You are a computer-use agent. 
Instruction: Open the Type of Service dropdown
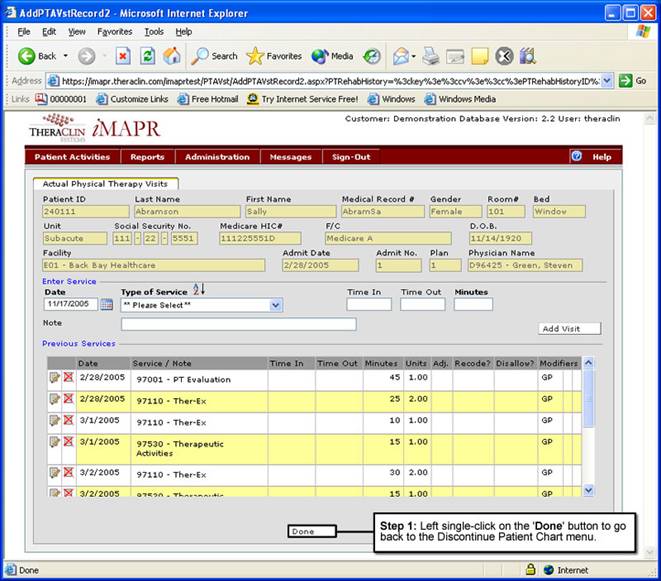[276, 305]
